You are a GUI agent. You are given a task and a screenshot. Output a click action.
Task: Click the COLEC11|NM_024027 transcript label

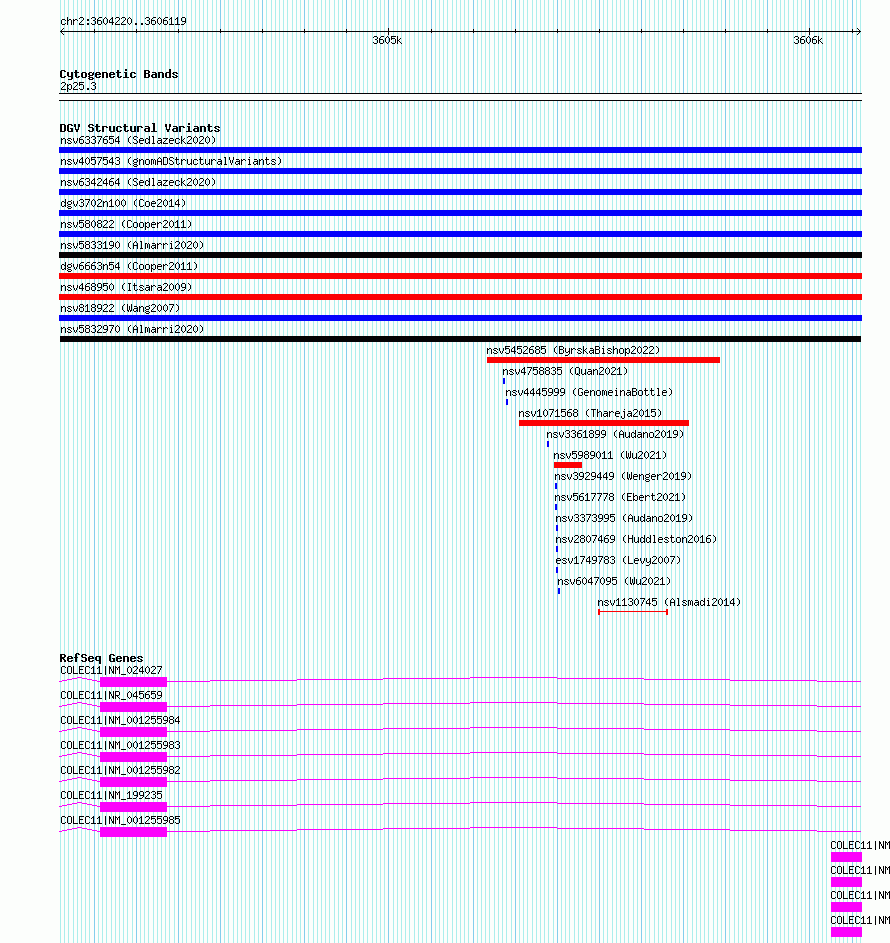click(x=111, y=671)
